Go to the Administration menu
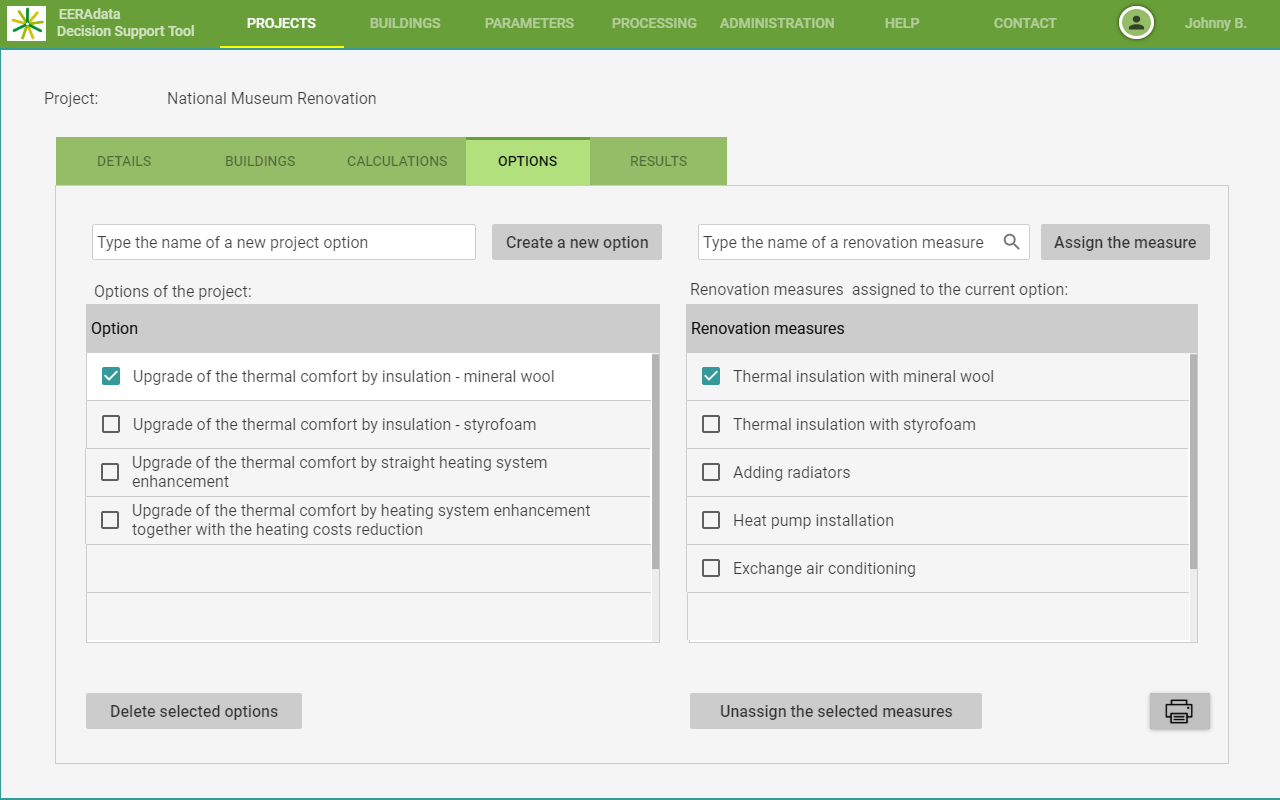This screenshot has width=1280, height=800. [777, 23]
